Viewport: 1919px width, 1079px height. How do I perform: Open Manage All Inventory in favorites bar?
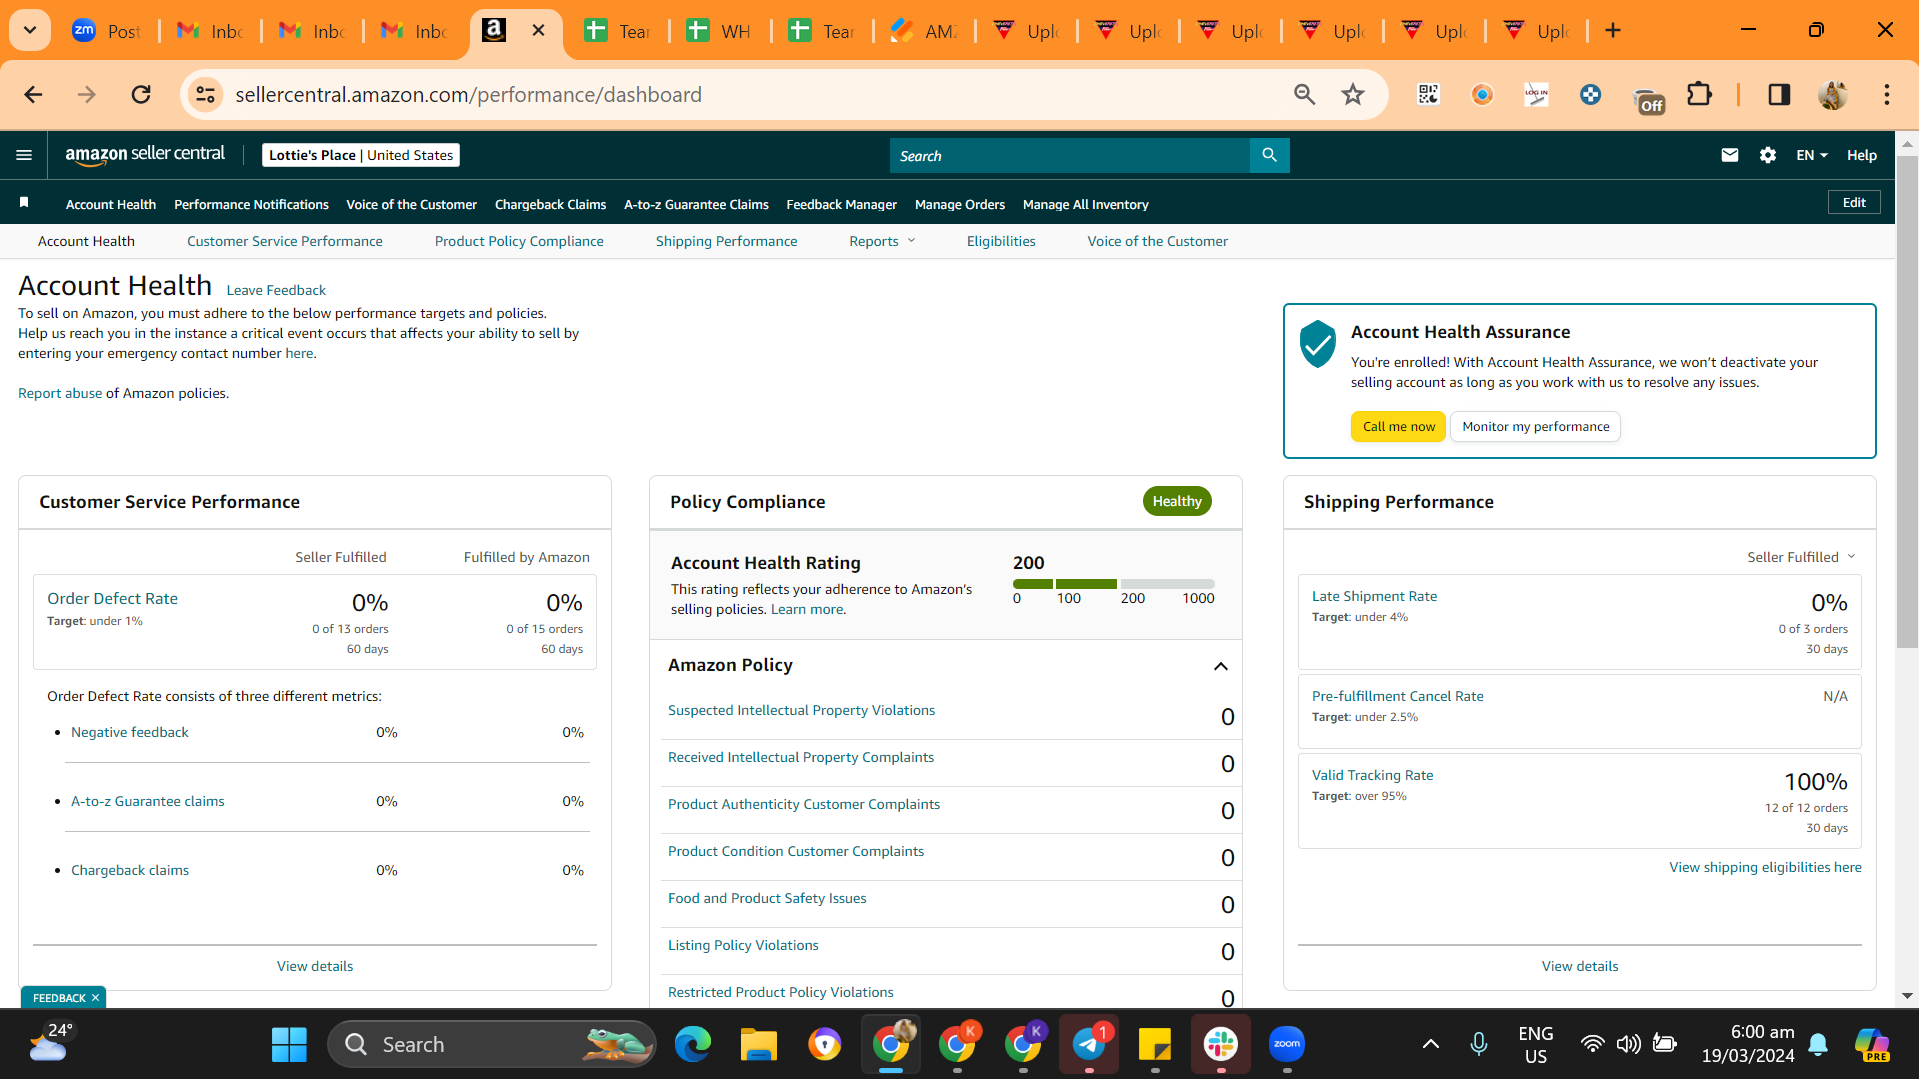(x=1085, y=204)
